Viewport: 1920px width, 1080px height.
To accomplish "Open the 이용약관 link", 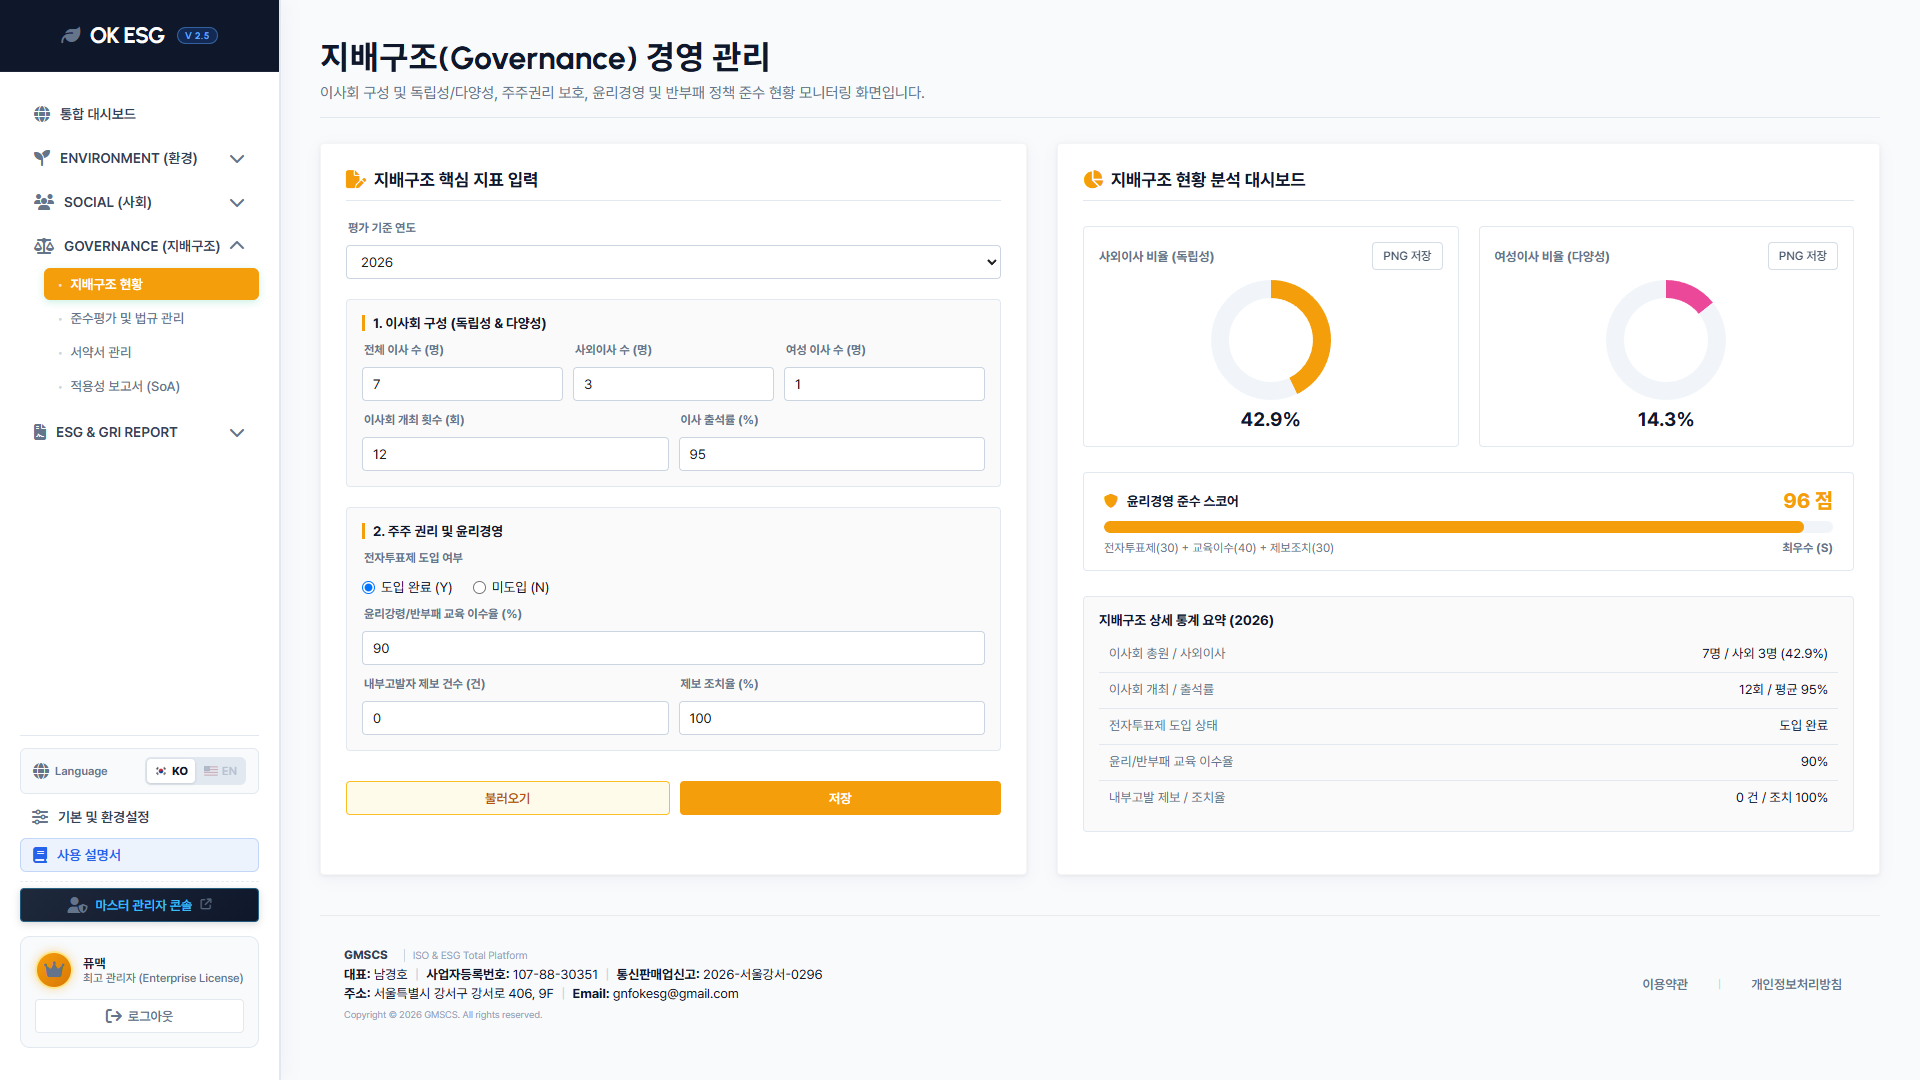I will click(1665, 984).
